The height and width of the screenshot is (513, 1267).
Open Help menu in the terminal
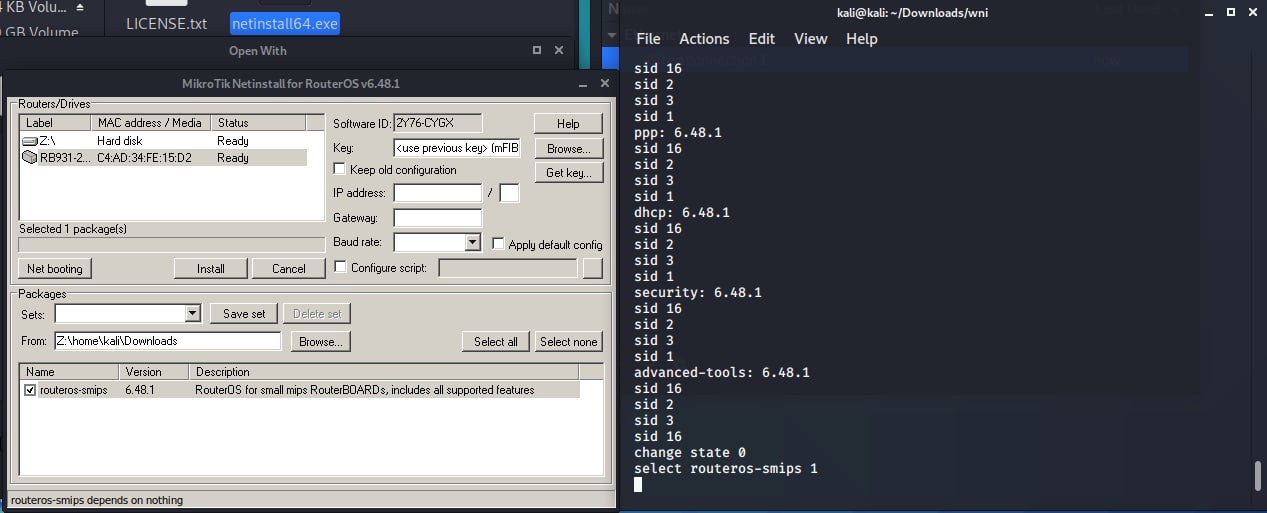click(x=861, y=38)
